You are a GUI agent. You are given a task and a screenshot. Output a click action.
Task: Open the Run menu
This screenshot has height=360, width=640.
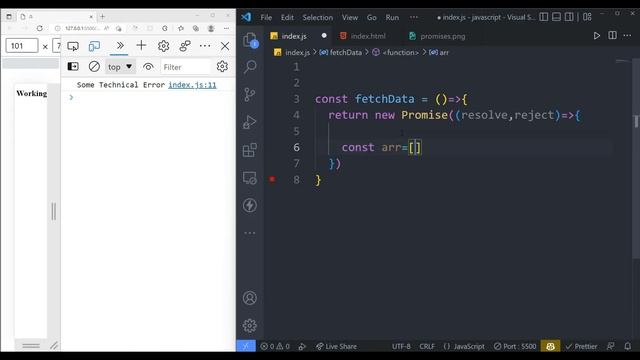point(392,18)
